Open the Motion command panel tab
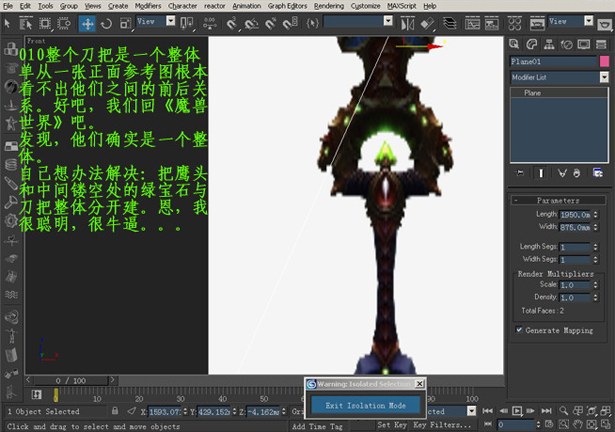615x432 pixels. tap(566, 44)
